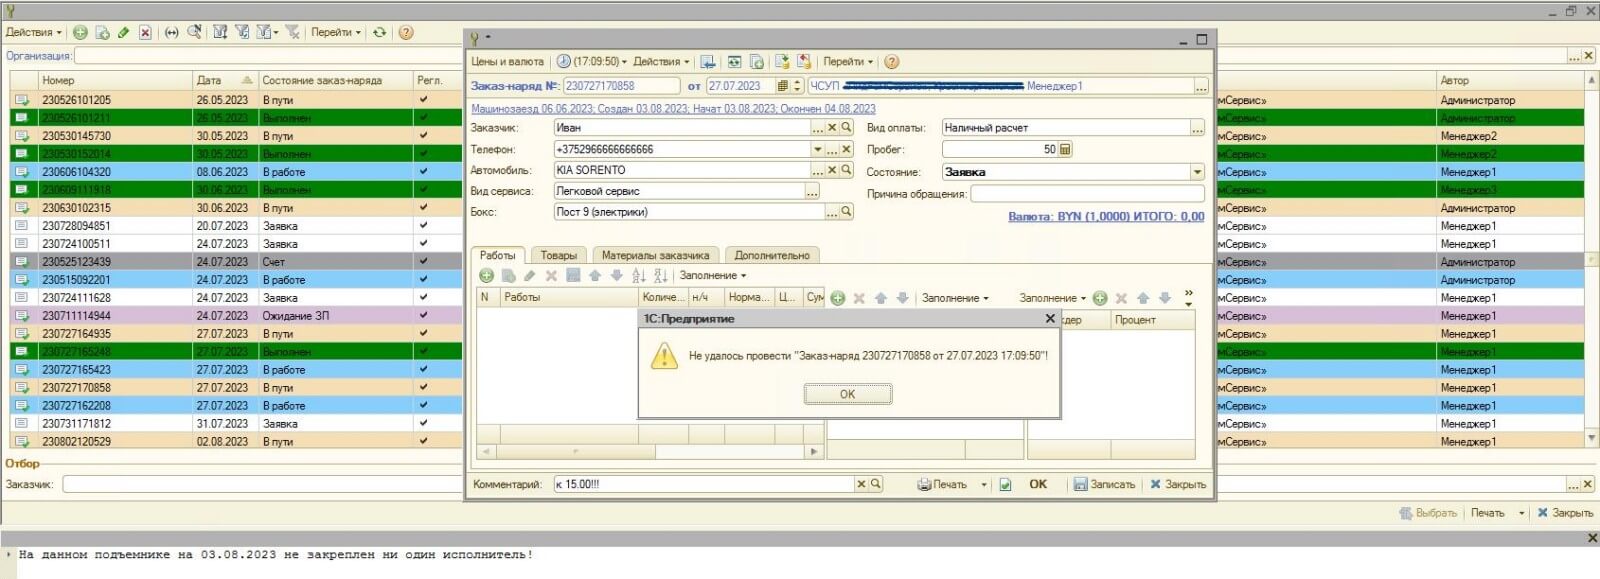1600x579 pixels.
Task: Click the Причина обращения input field
Action: pos(1087,193)
